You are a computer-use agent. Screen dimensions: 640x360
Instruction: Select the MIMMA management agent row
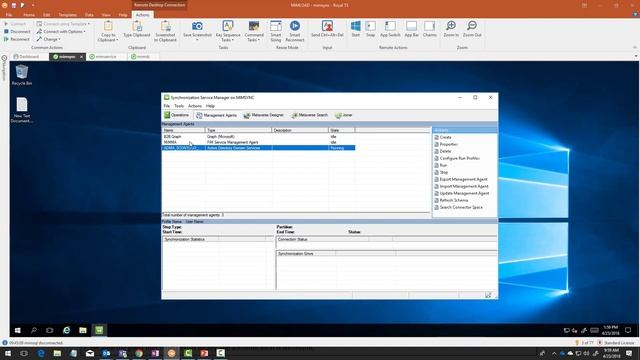258,142
